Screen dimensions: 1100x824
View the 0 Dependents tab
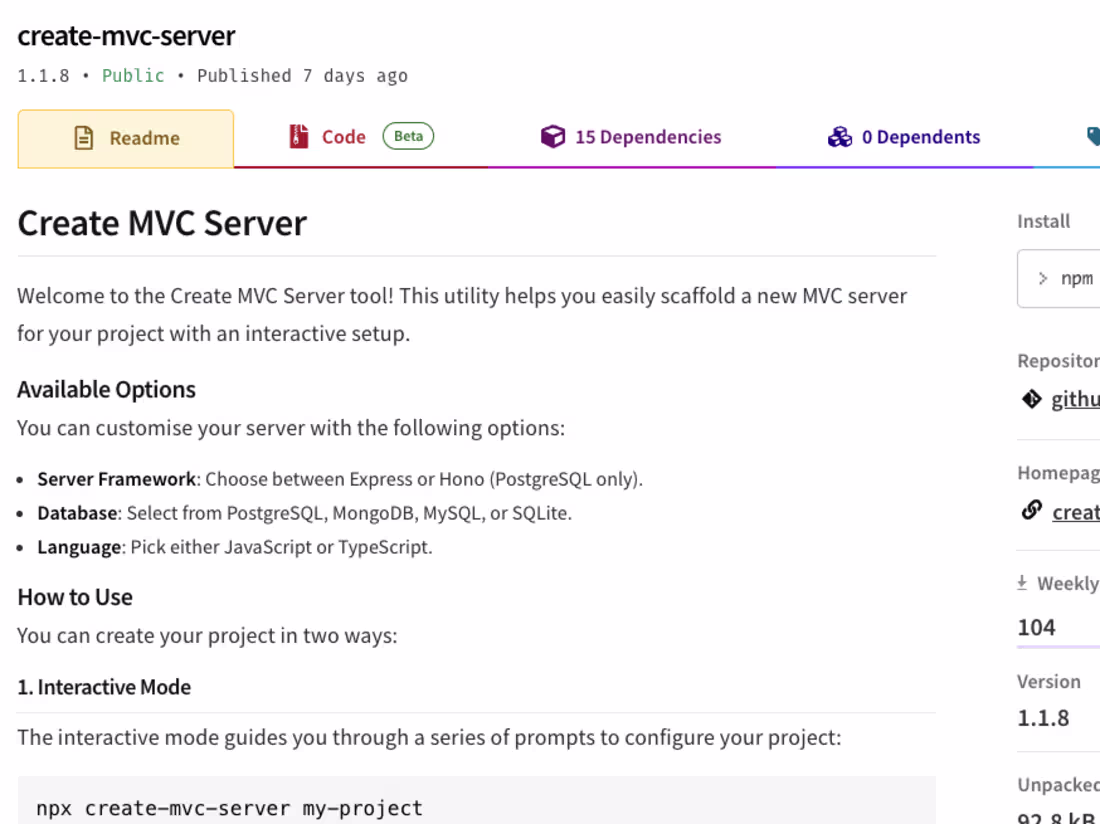click(x=921, y=136)
